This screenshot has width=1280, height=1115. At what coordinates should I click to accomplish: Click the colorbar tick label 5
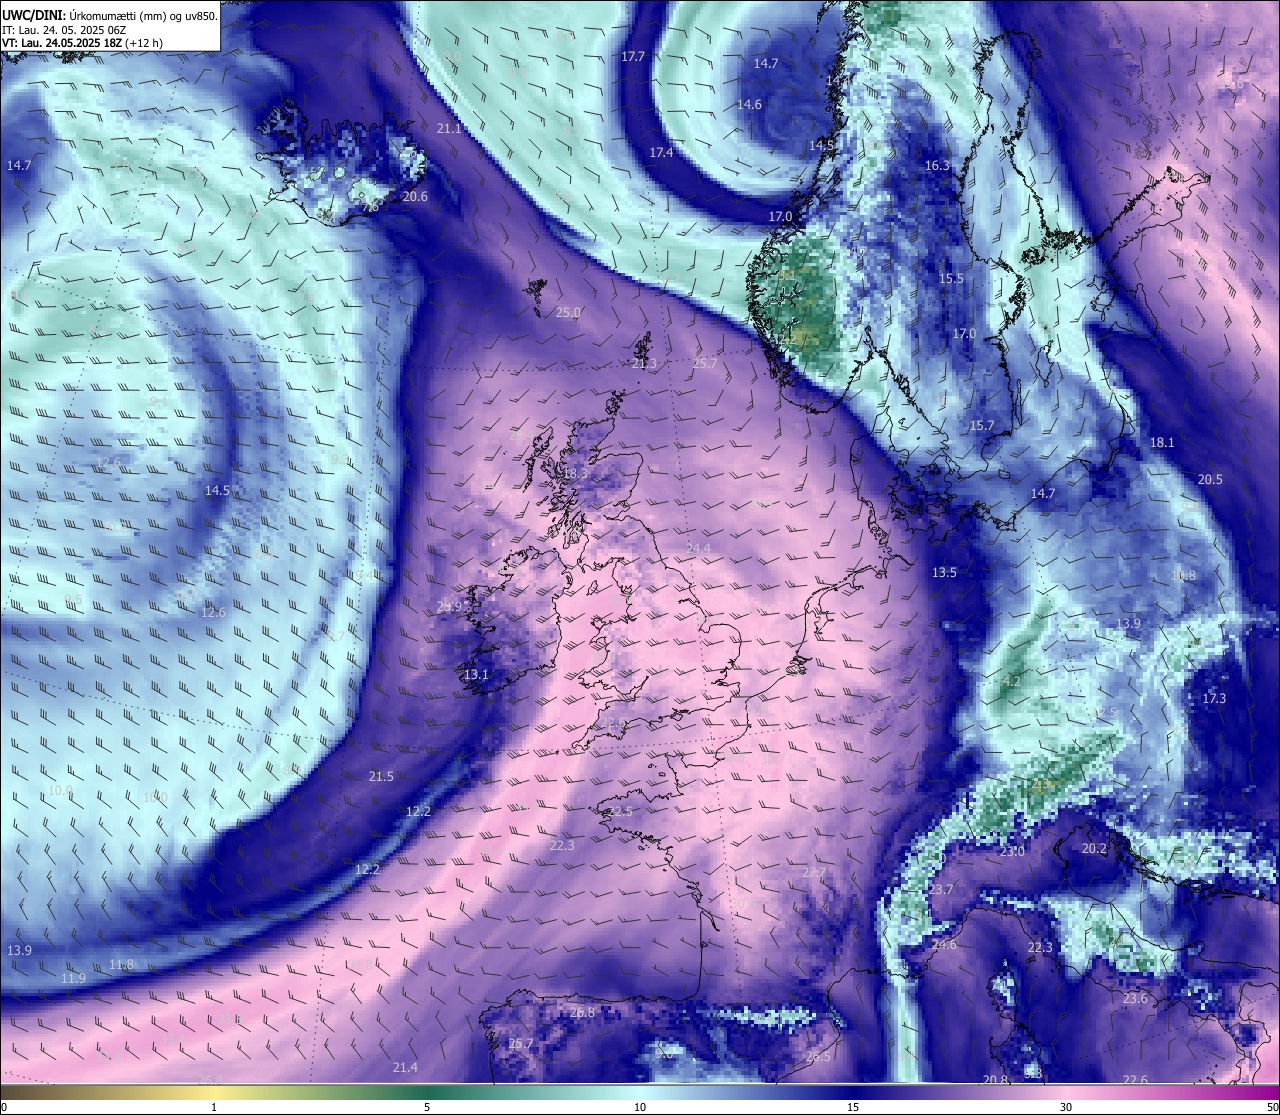pyautogui.click(x=427, y=1107)
